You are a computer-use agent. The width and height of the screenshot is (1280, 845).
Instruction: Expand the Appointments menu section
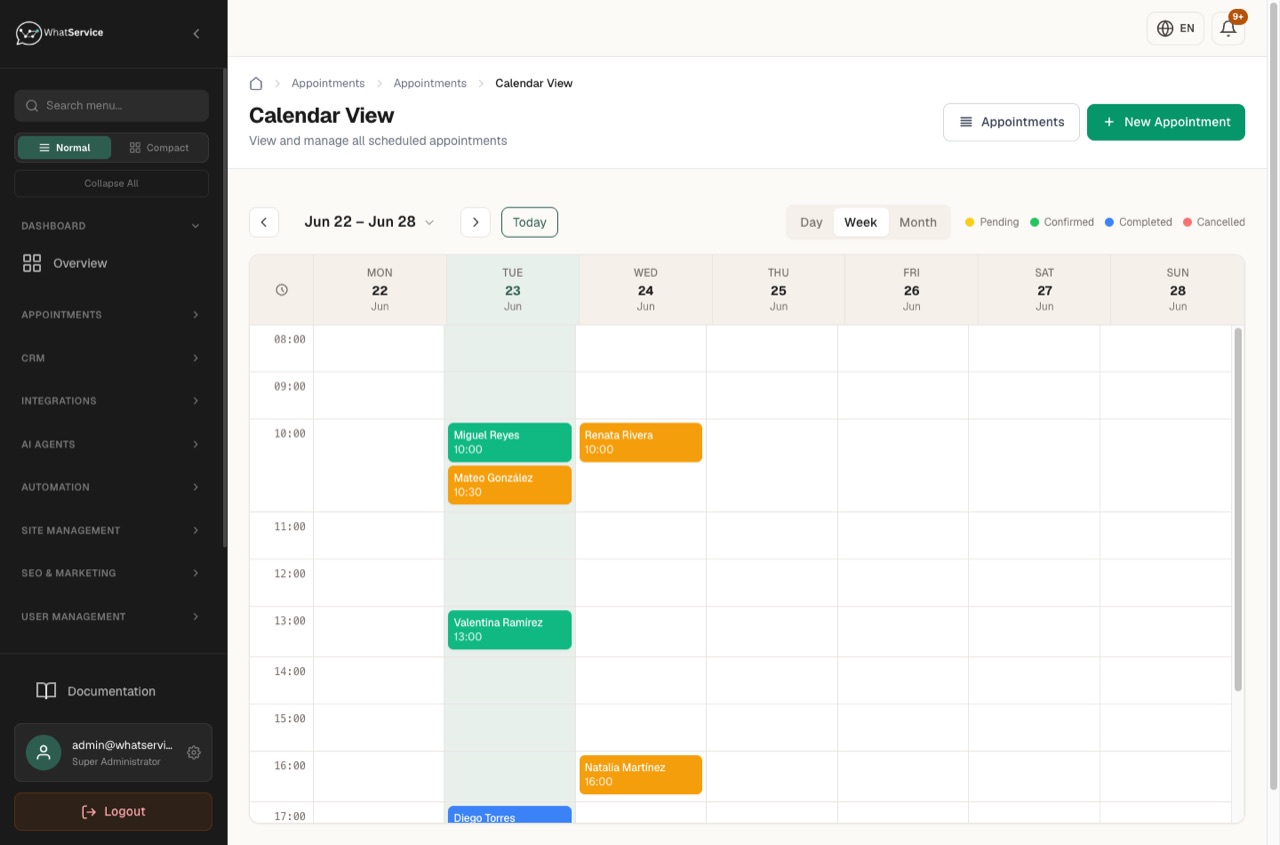111,315
